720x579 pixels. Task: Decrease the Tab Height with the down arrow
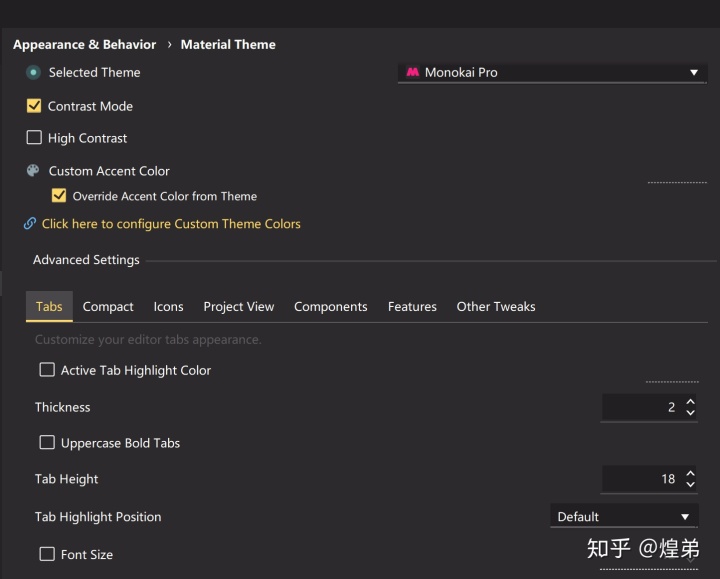pos(690,484)
